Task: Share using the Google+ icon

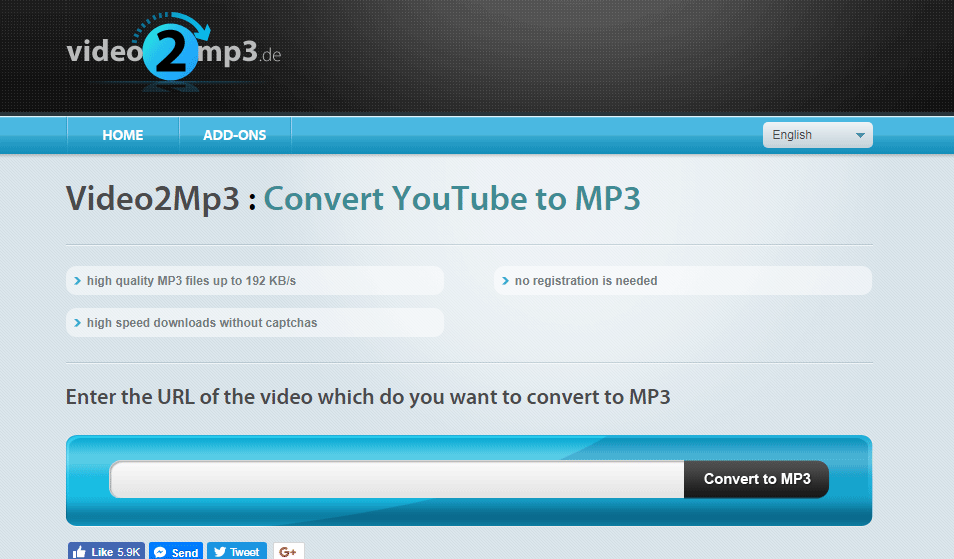Action: [x=288, y=551]
